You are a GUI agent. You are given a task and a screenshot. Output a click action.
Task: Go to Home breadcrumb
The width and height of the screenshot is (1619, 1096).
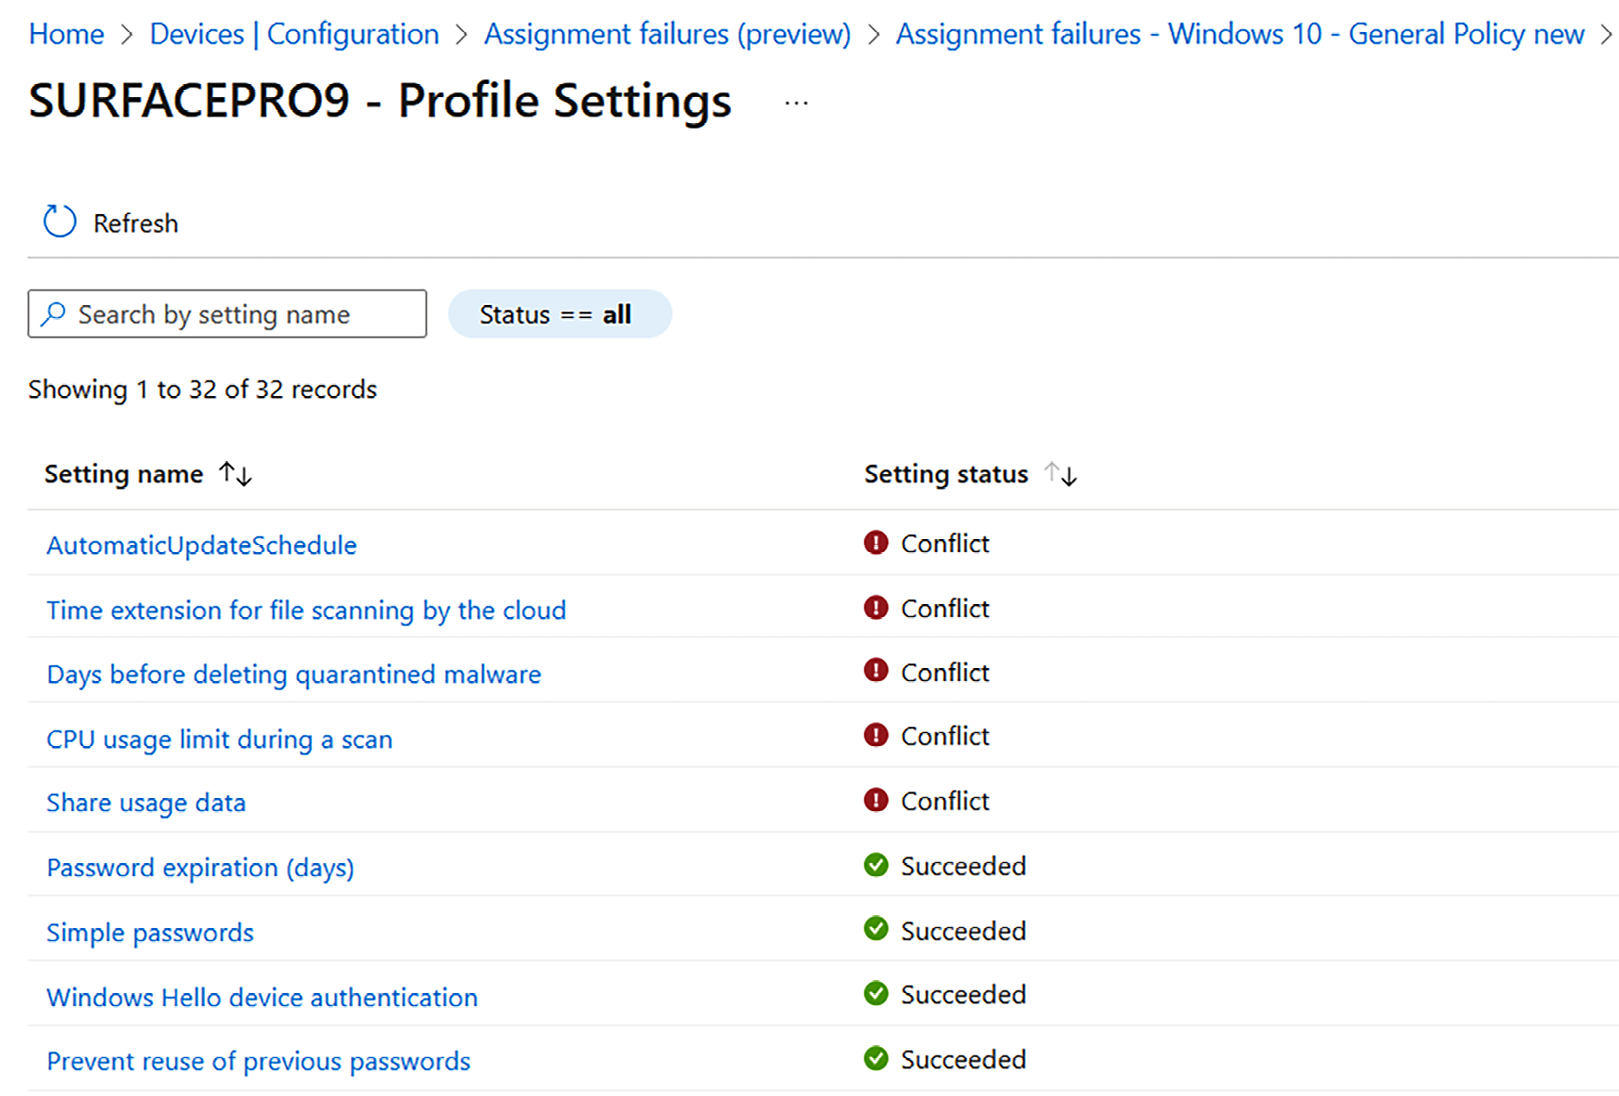pos(66,34)
